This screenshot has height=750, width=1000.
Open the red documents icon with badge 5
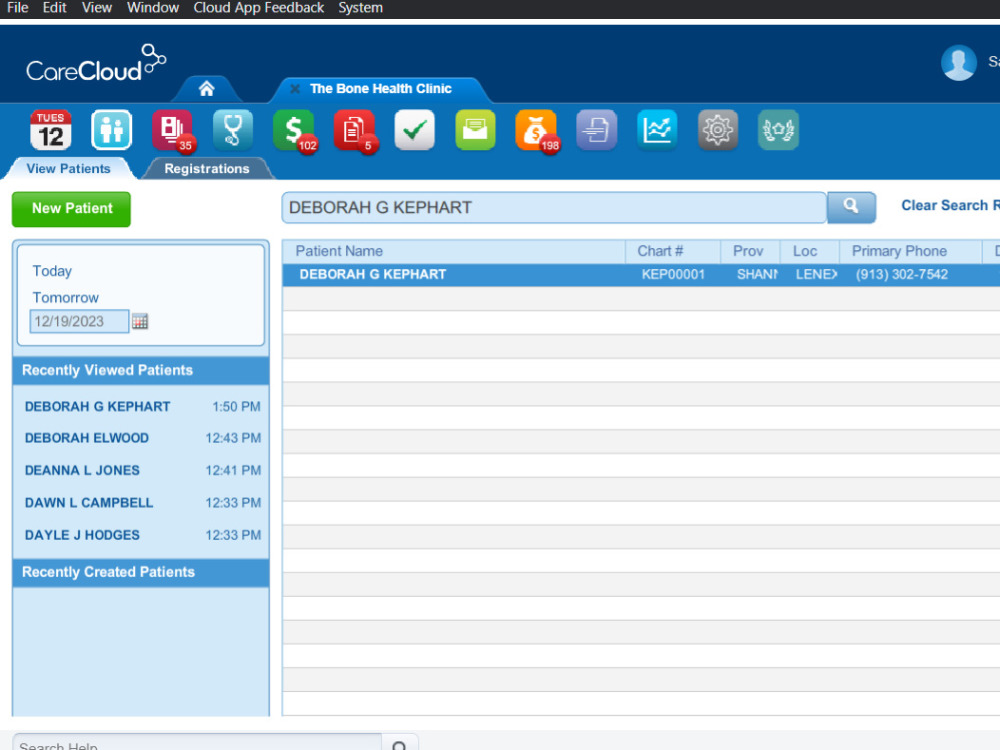[x=354, y=130]
